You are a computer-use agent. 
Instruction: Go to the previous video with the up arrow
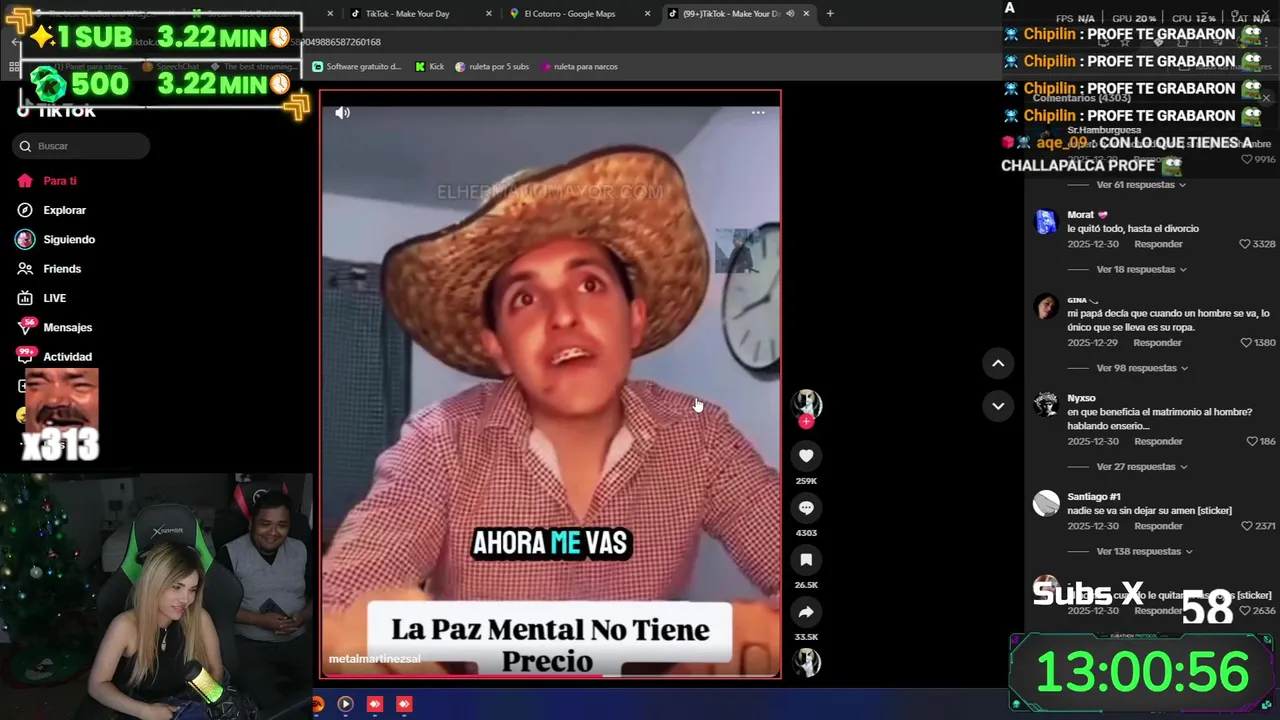[998, 363]
